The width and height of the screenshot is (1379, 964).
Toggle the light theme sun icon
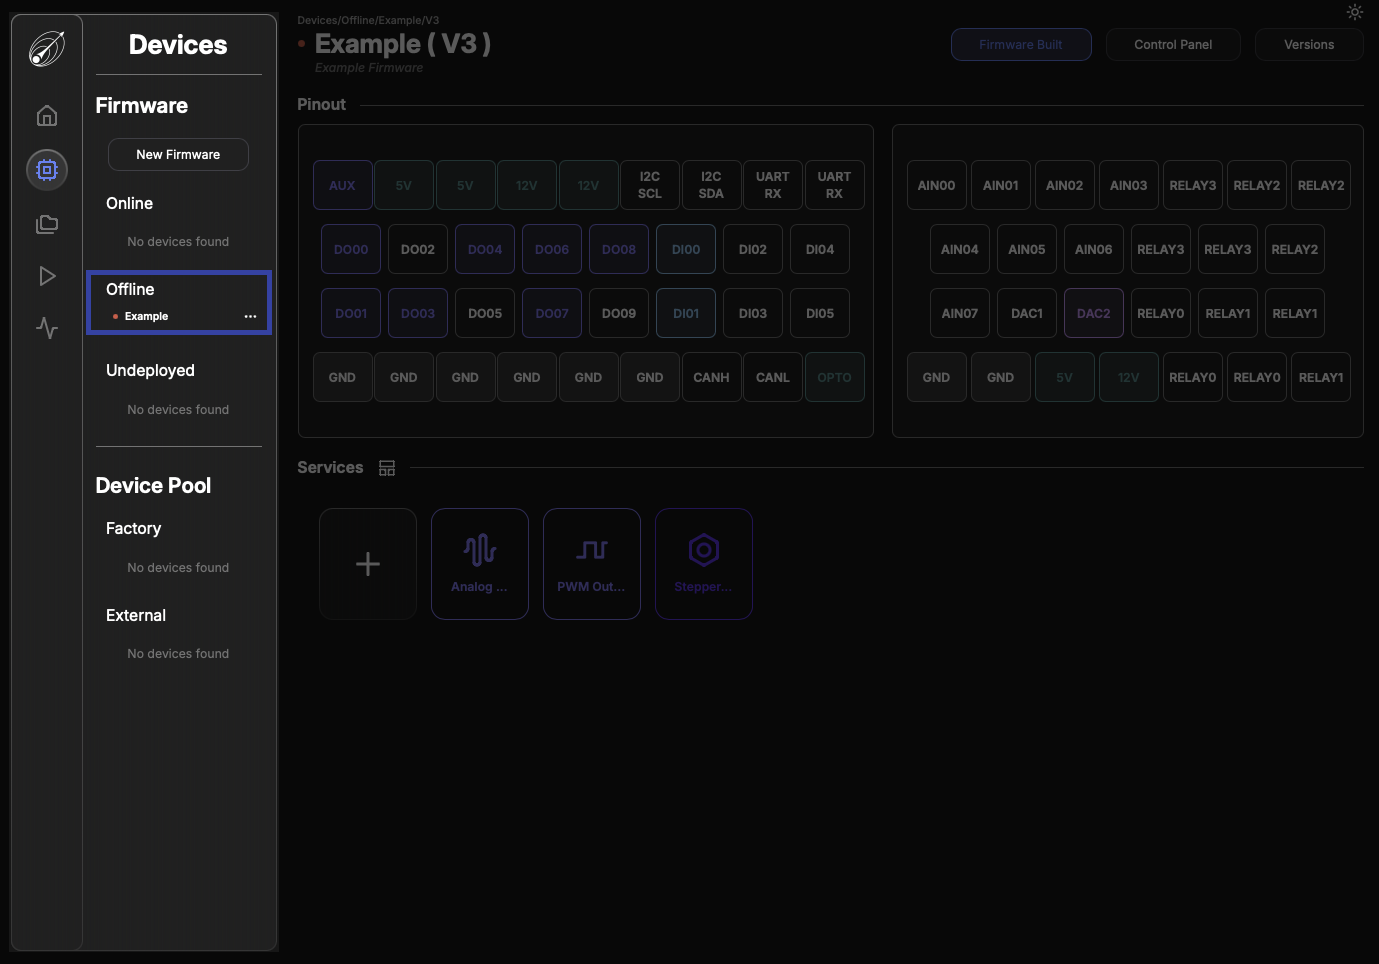pyautogui.click(x=1354, y=12)
